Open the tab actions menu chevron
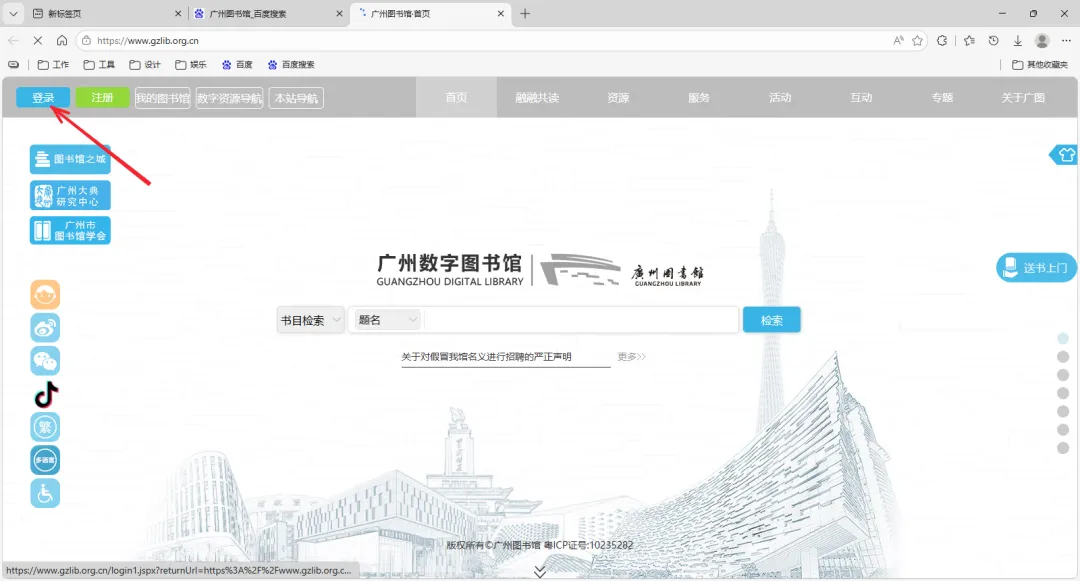1080x581 pixels. coord(13,14)
